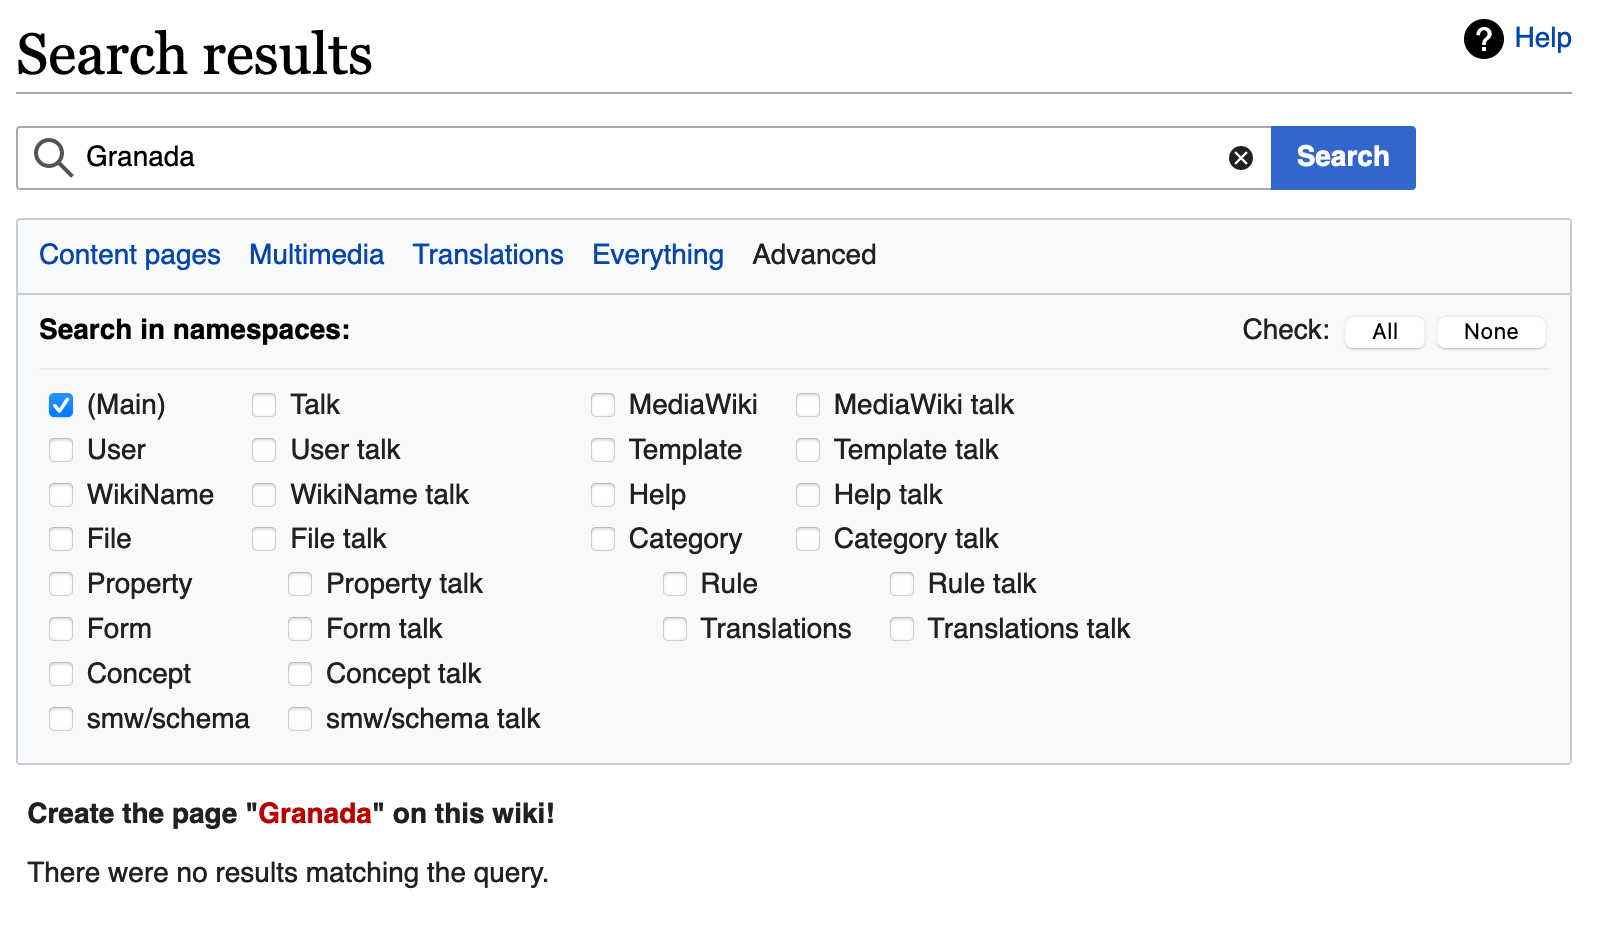This screenshot has height=930, width=1600.
Task: Switch to the Content pages tab
Action: (x=130, y=255)
